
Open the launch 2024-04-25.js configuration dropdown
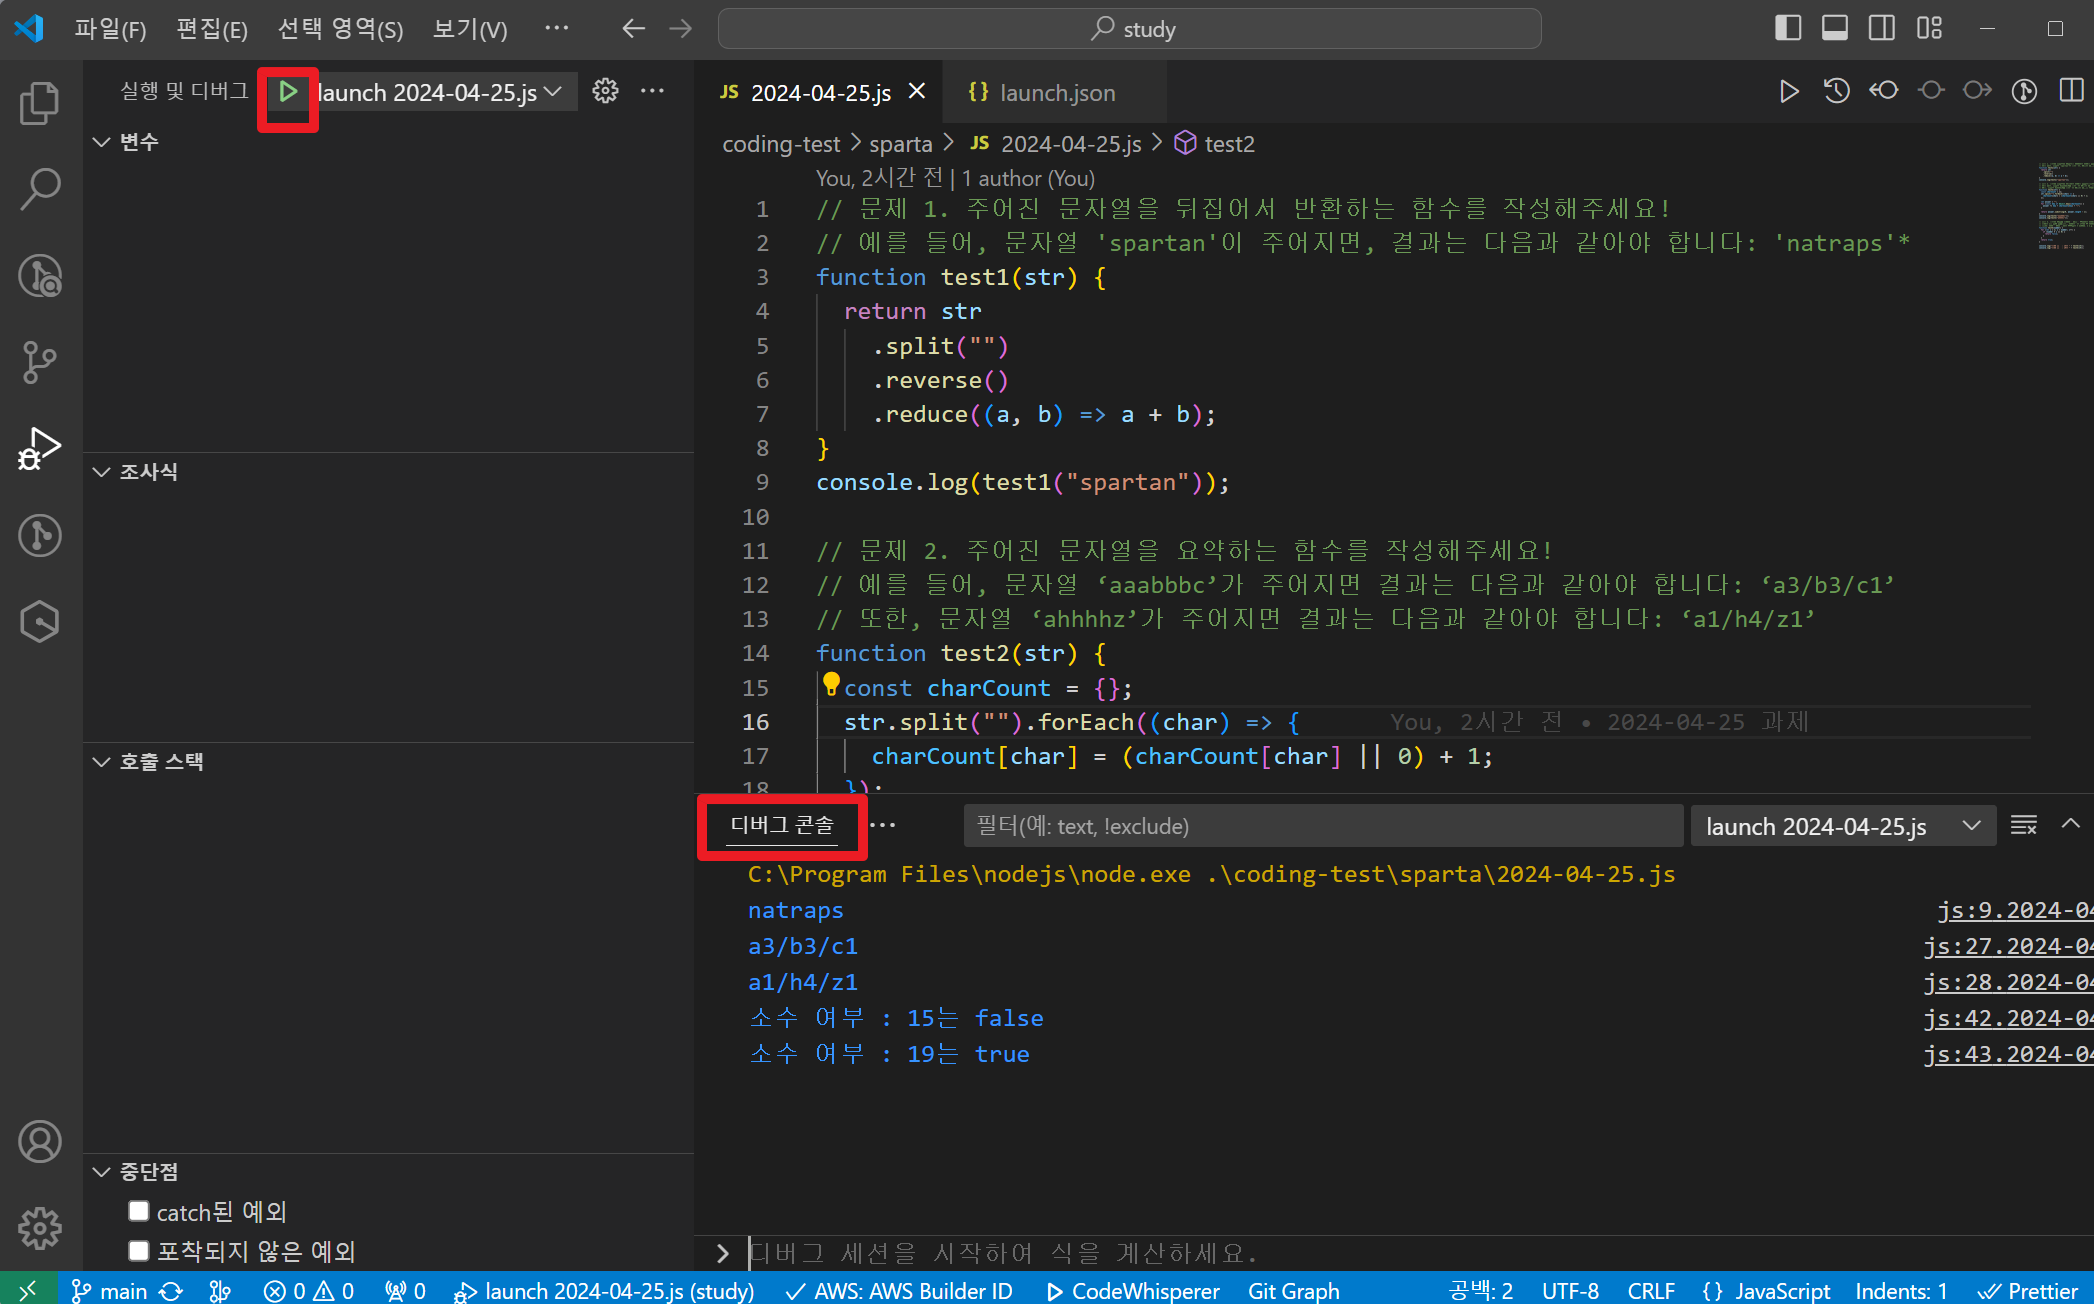[440, 92]
